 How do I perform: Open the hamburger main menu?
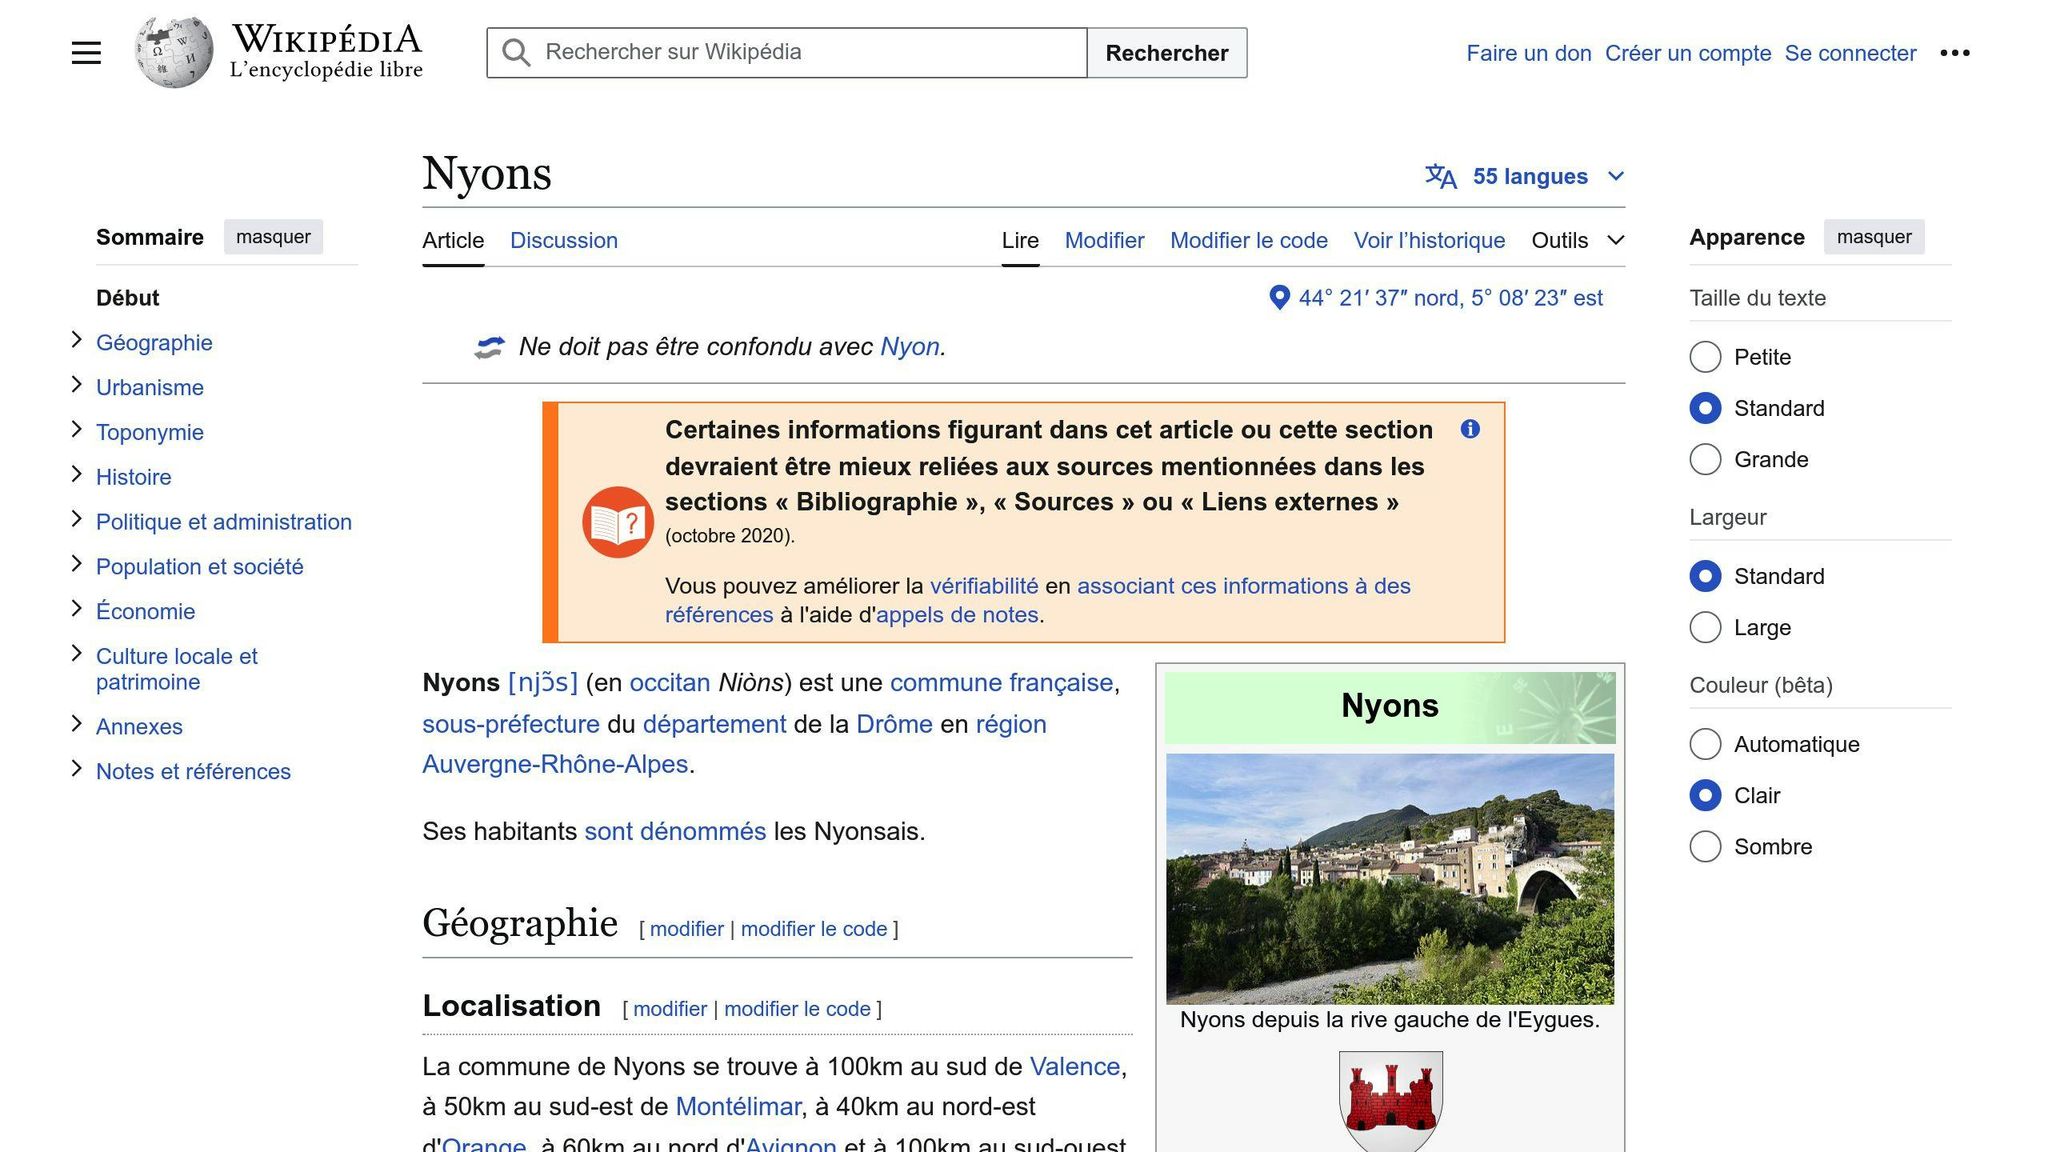86,53
